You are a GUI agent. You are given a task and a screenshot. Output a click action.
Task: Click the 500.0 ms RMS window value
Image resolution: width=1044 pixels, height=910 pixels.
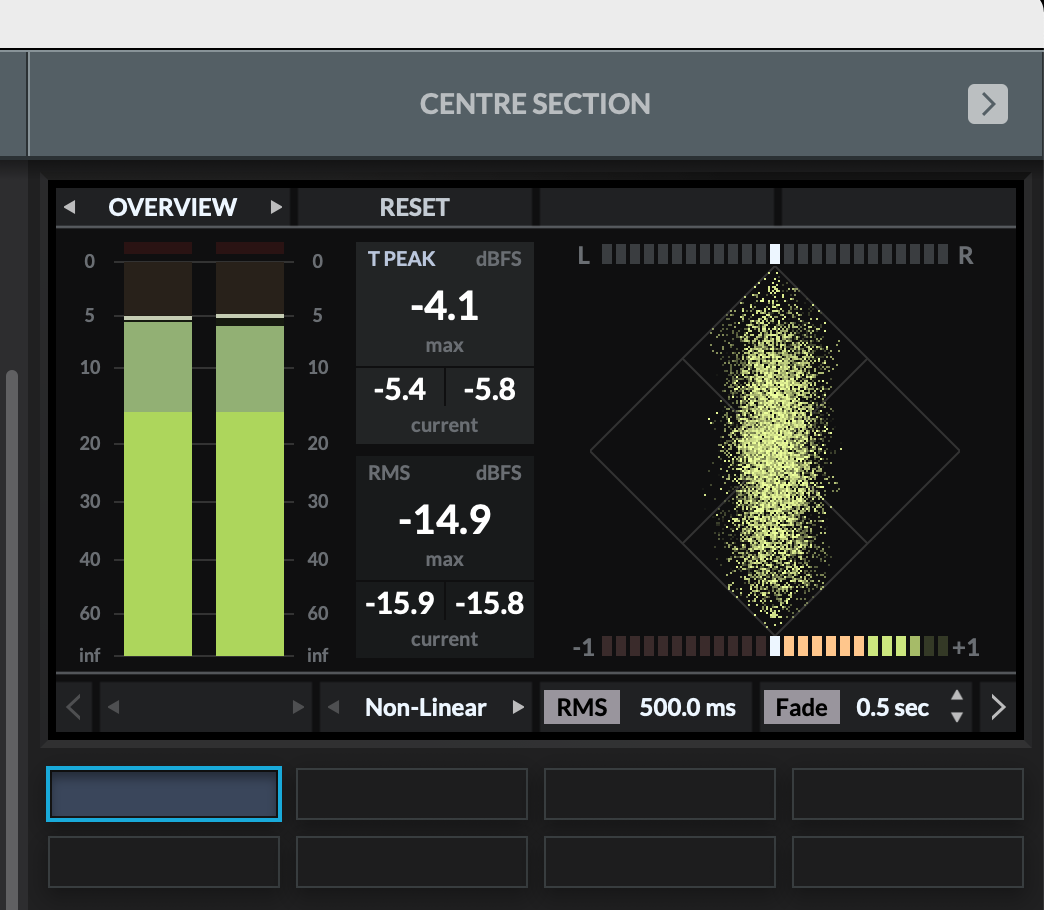(x=688, y=707)
